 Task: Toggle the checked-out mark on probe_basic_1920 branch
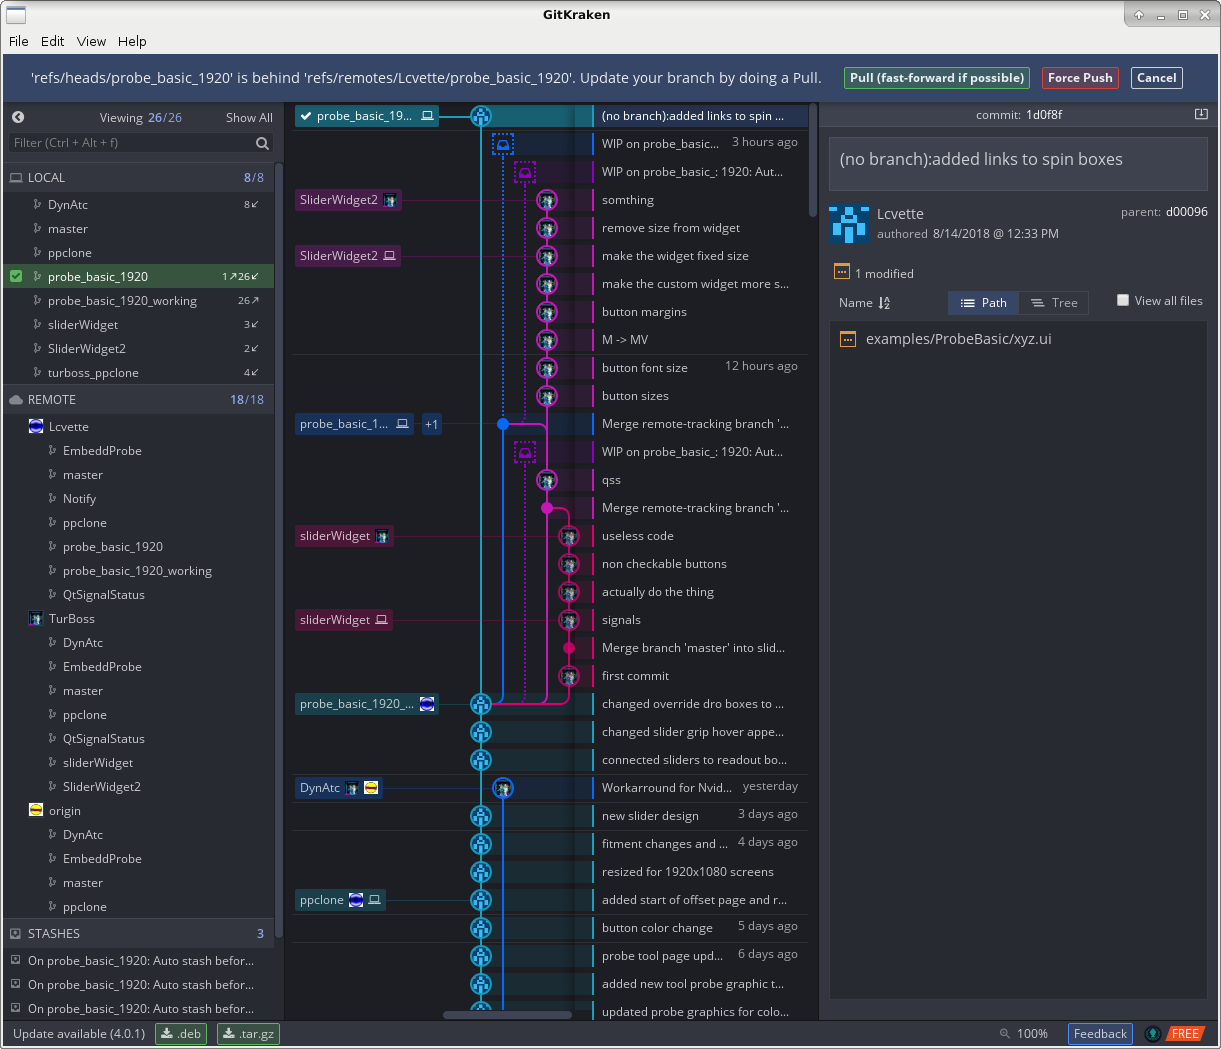(x=16, y=277)
